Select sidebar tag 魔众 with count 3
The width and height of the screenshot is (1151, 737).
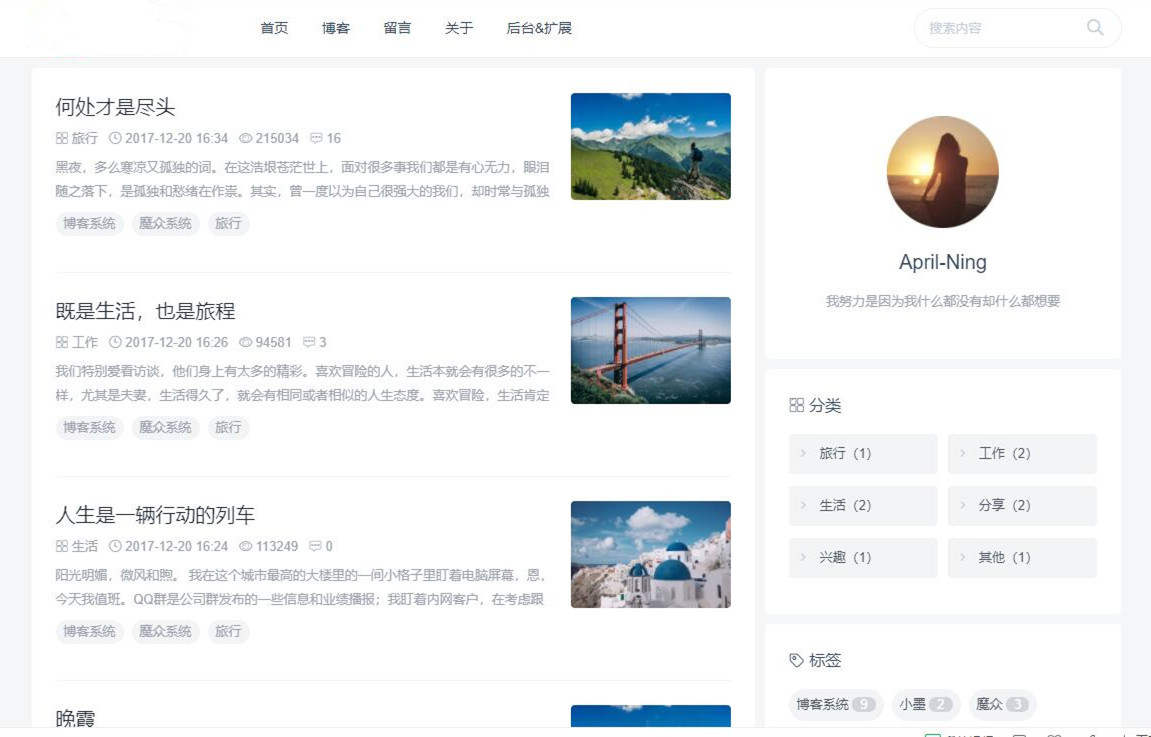1002,705
